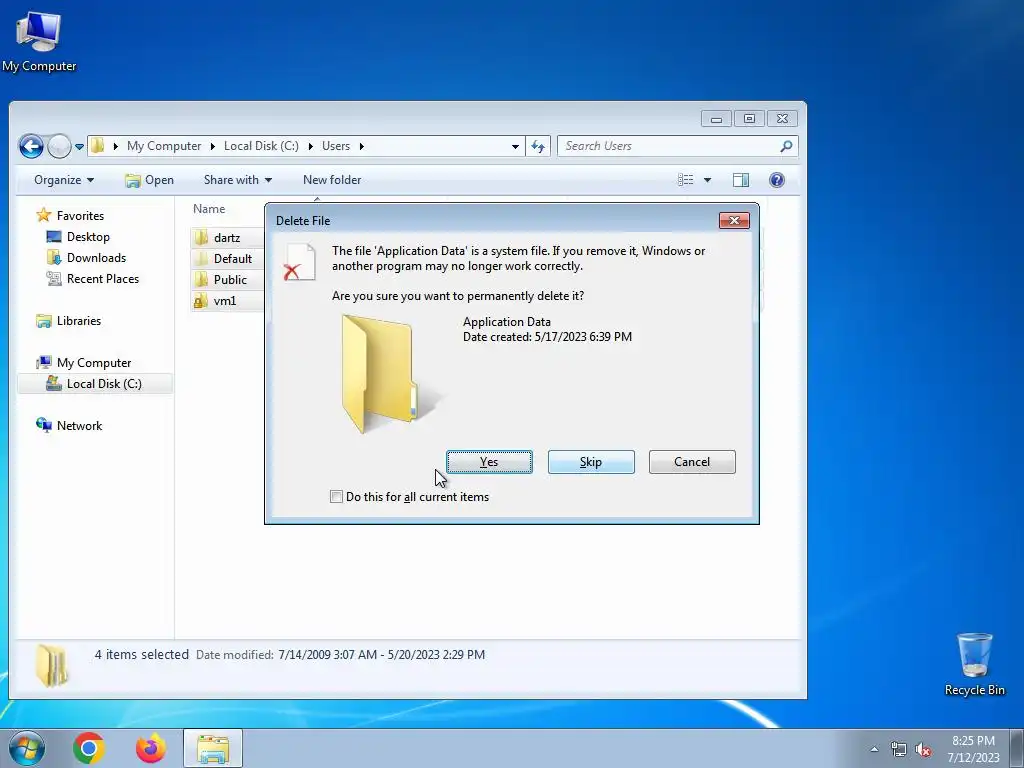Close the Delete File dialog with the X
Image resolution: width=1024 pixels, height=768 pixels.
point(734,221)
